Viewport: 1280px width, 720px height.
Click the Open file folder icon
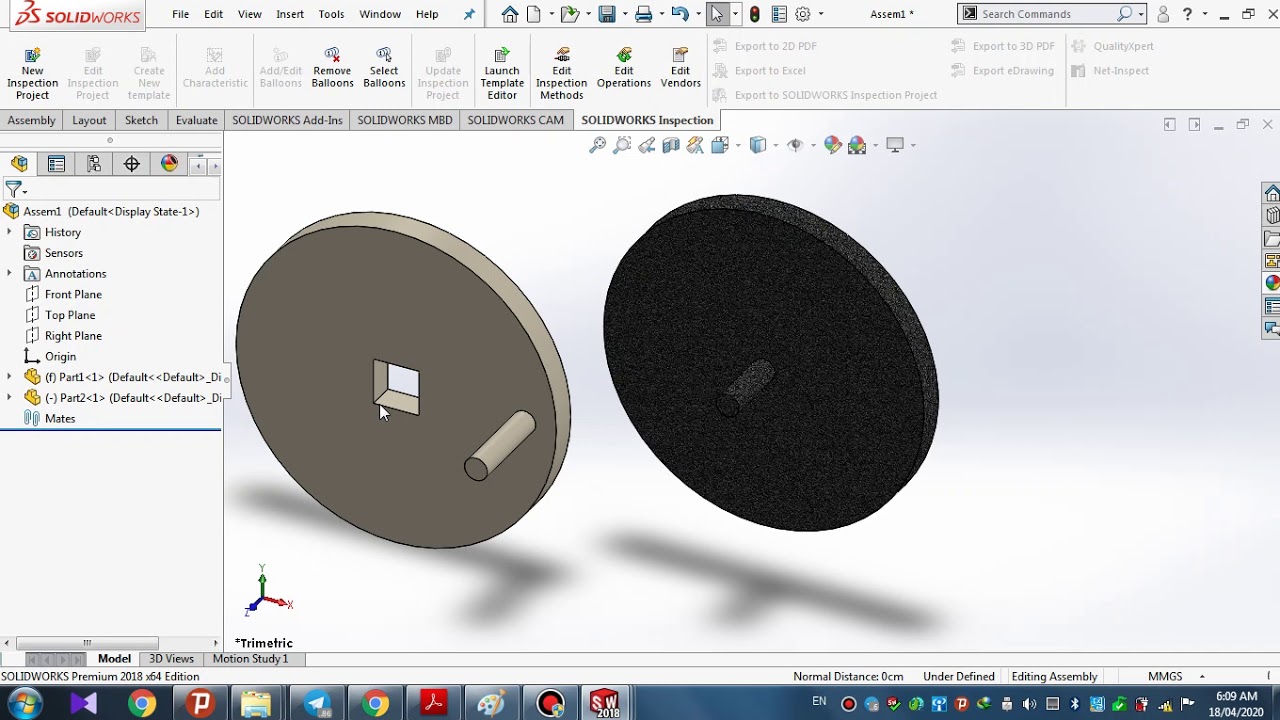pyautogui.click(x=569, y=14)
